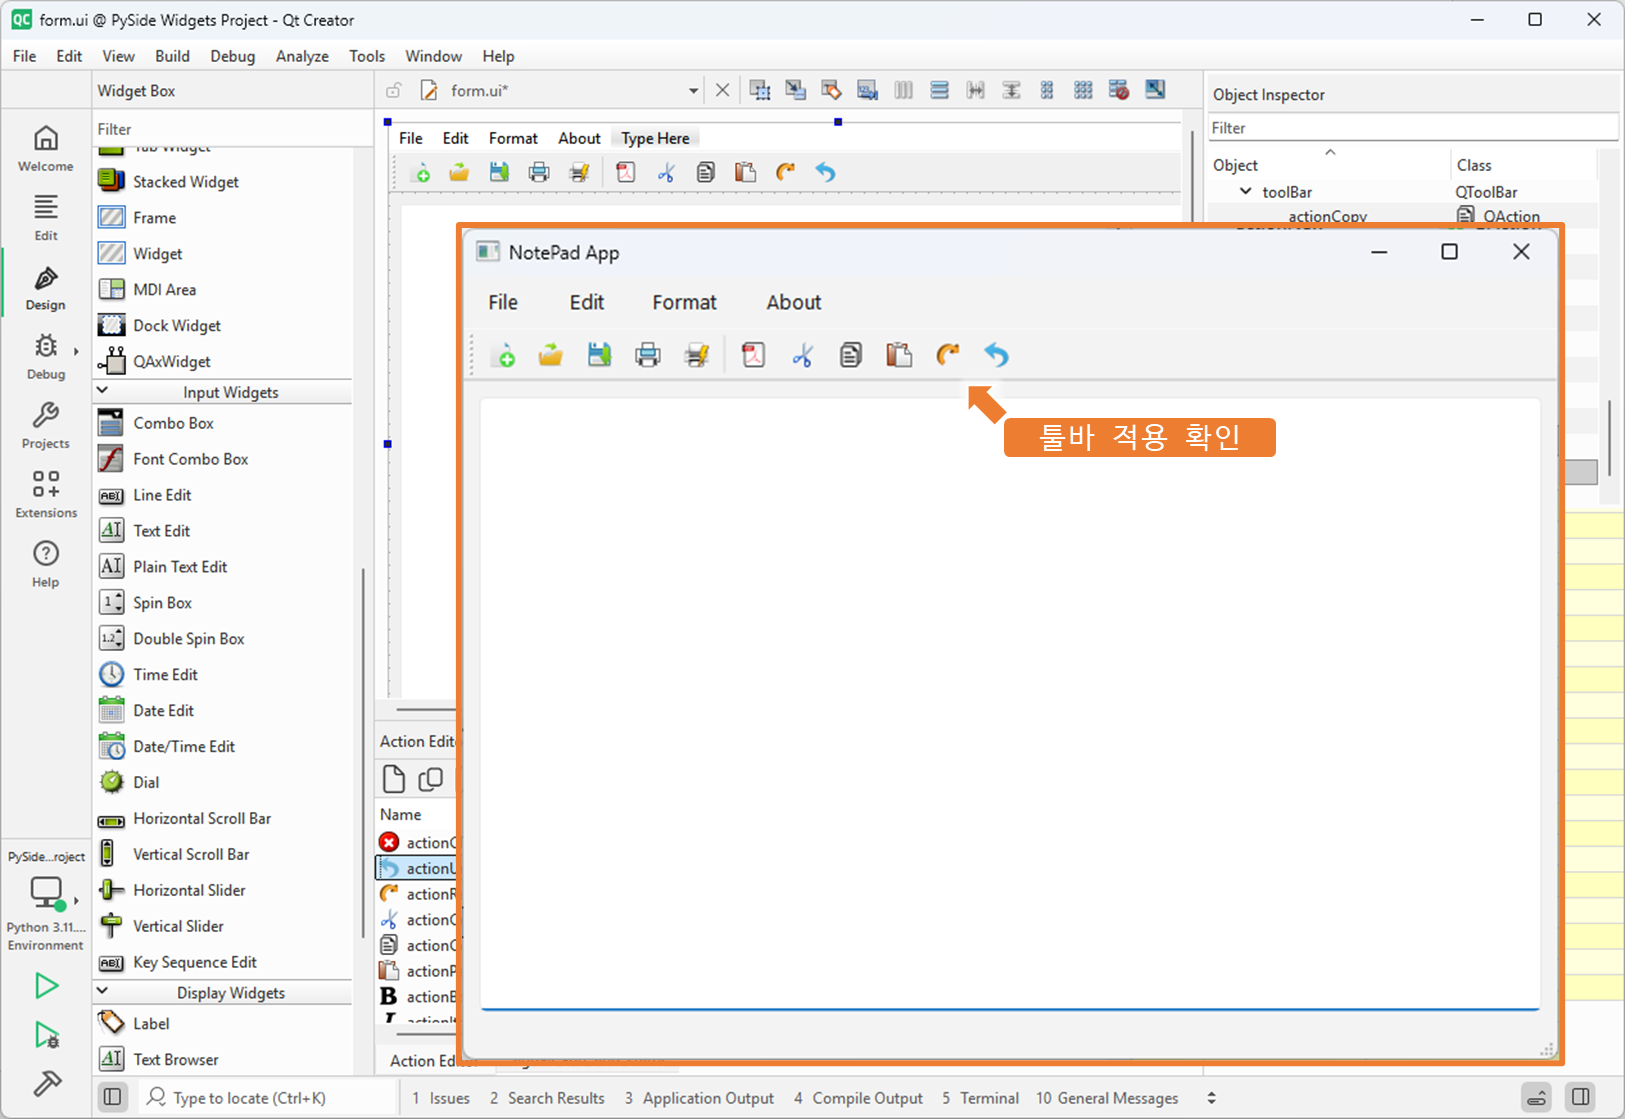Screen dimensions: 1625x1119
Task: Open the Terminal output pane
Action: pos(980,1098)
